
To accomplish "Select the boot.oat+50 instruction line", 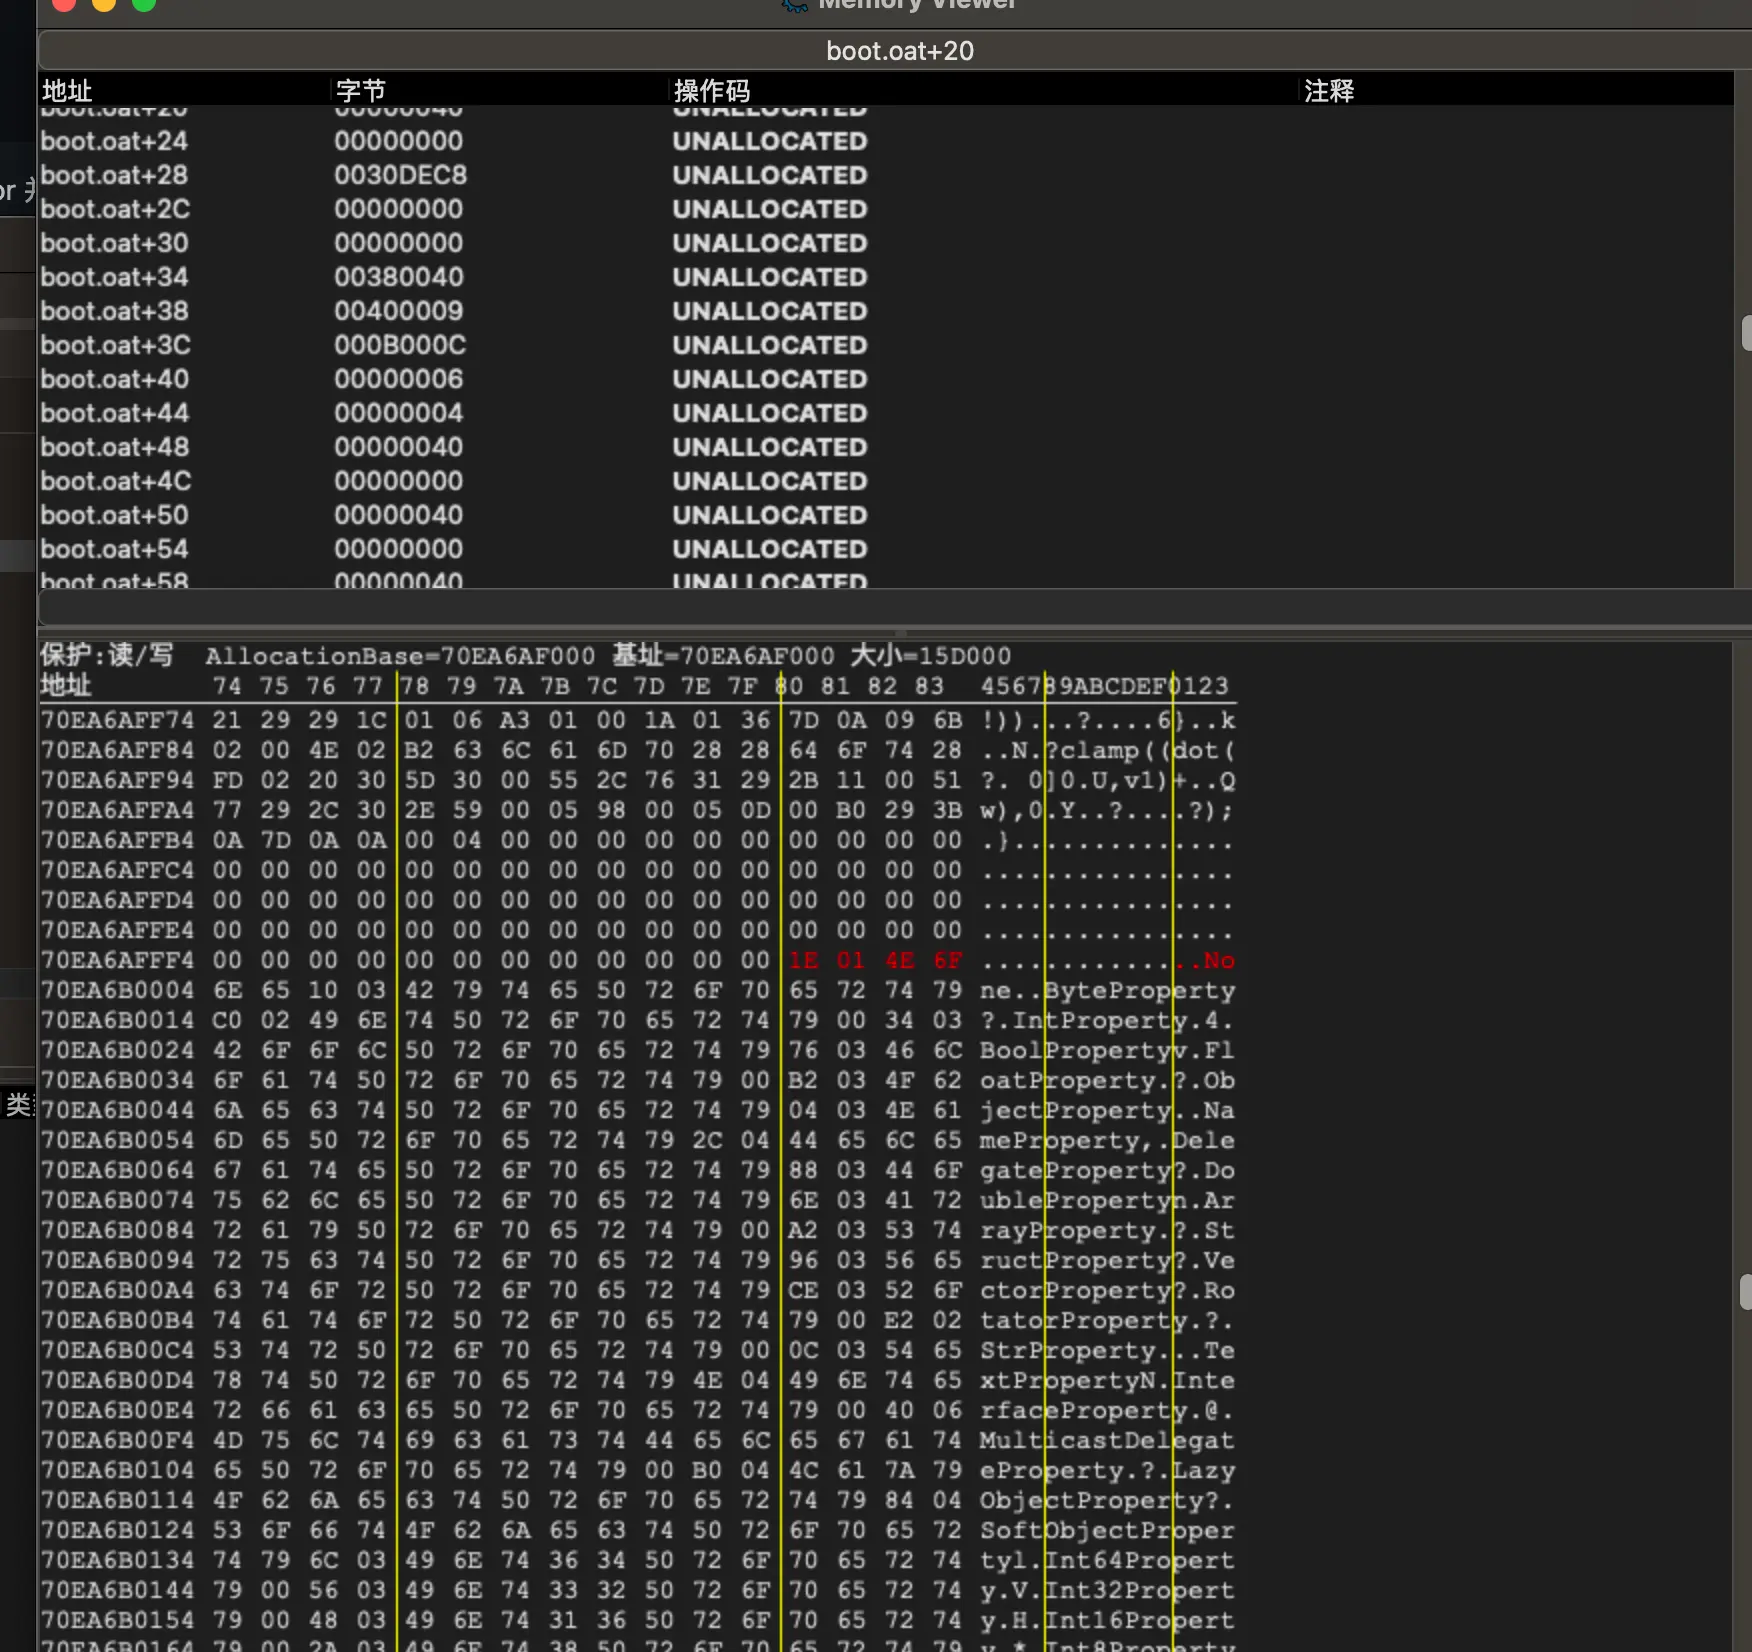I will coord(114,515).
